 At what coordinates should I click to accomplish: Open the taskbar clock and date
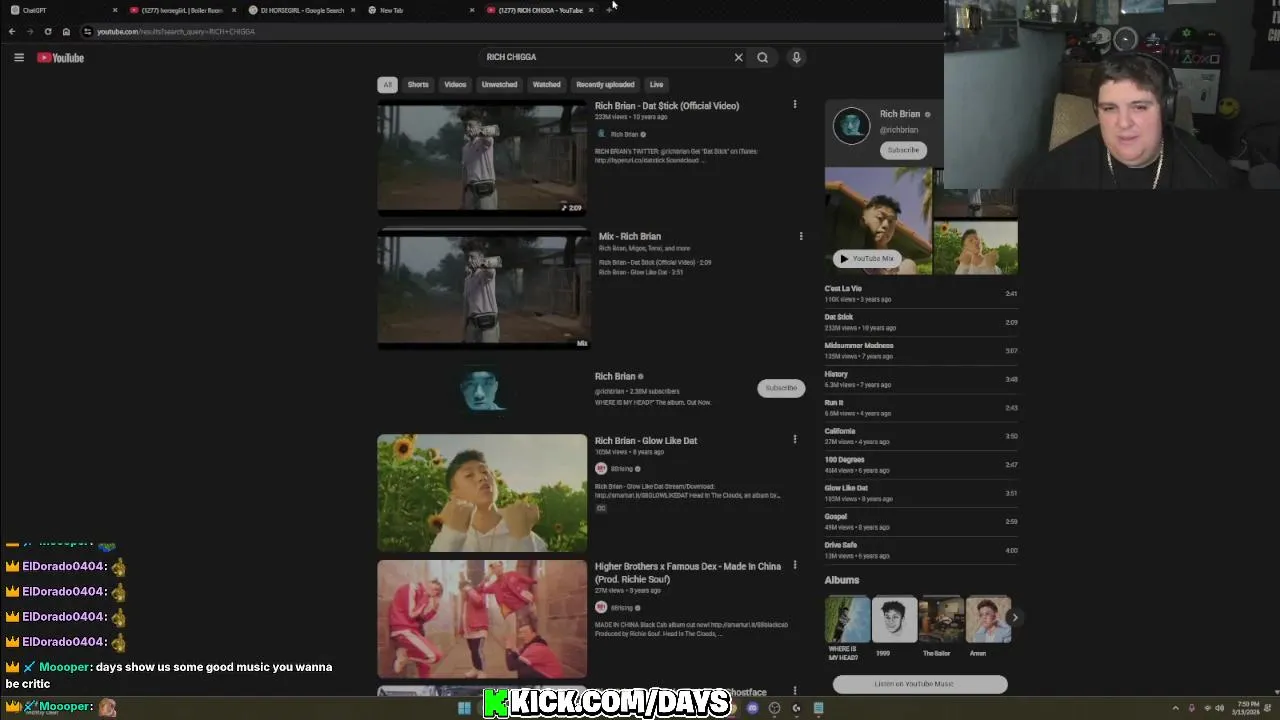click(x=1246, y=708)
